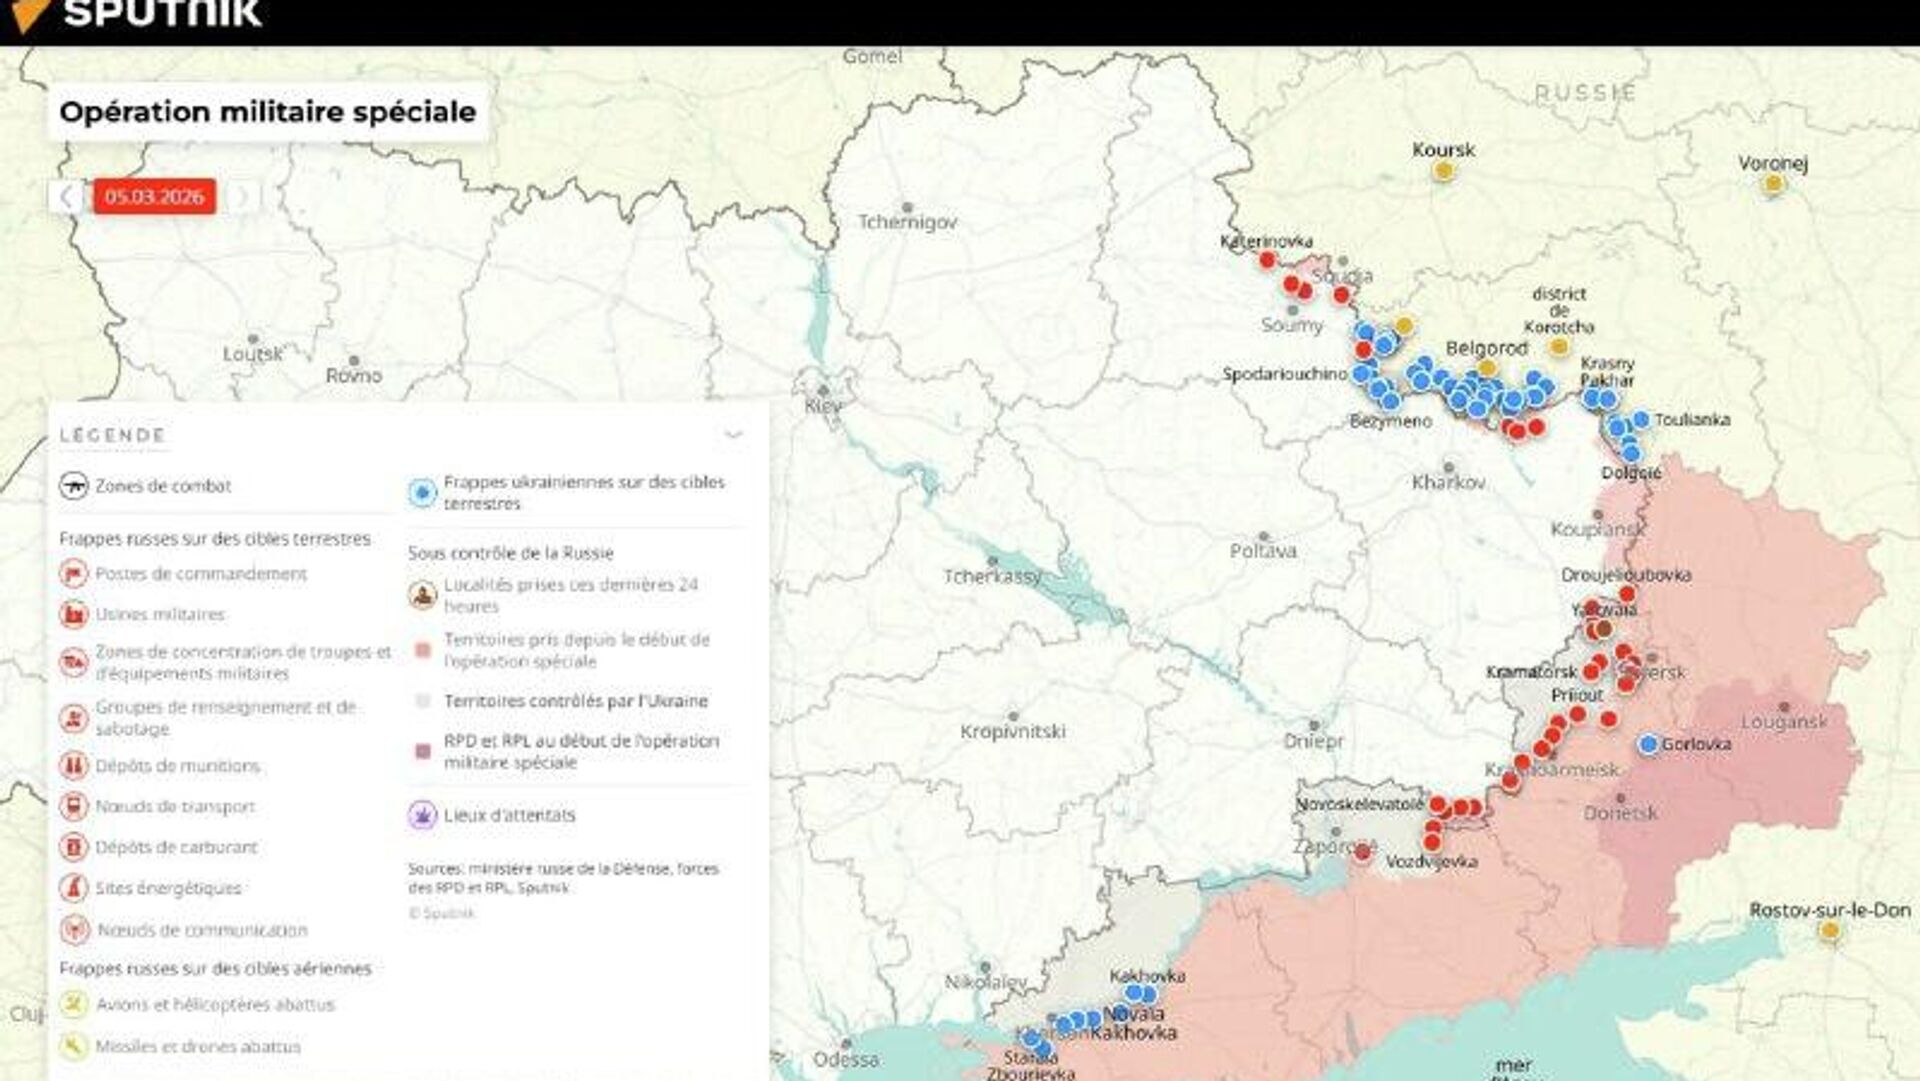Go to next date with right arrow

coord(241,196)
